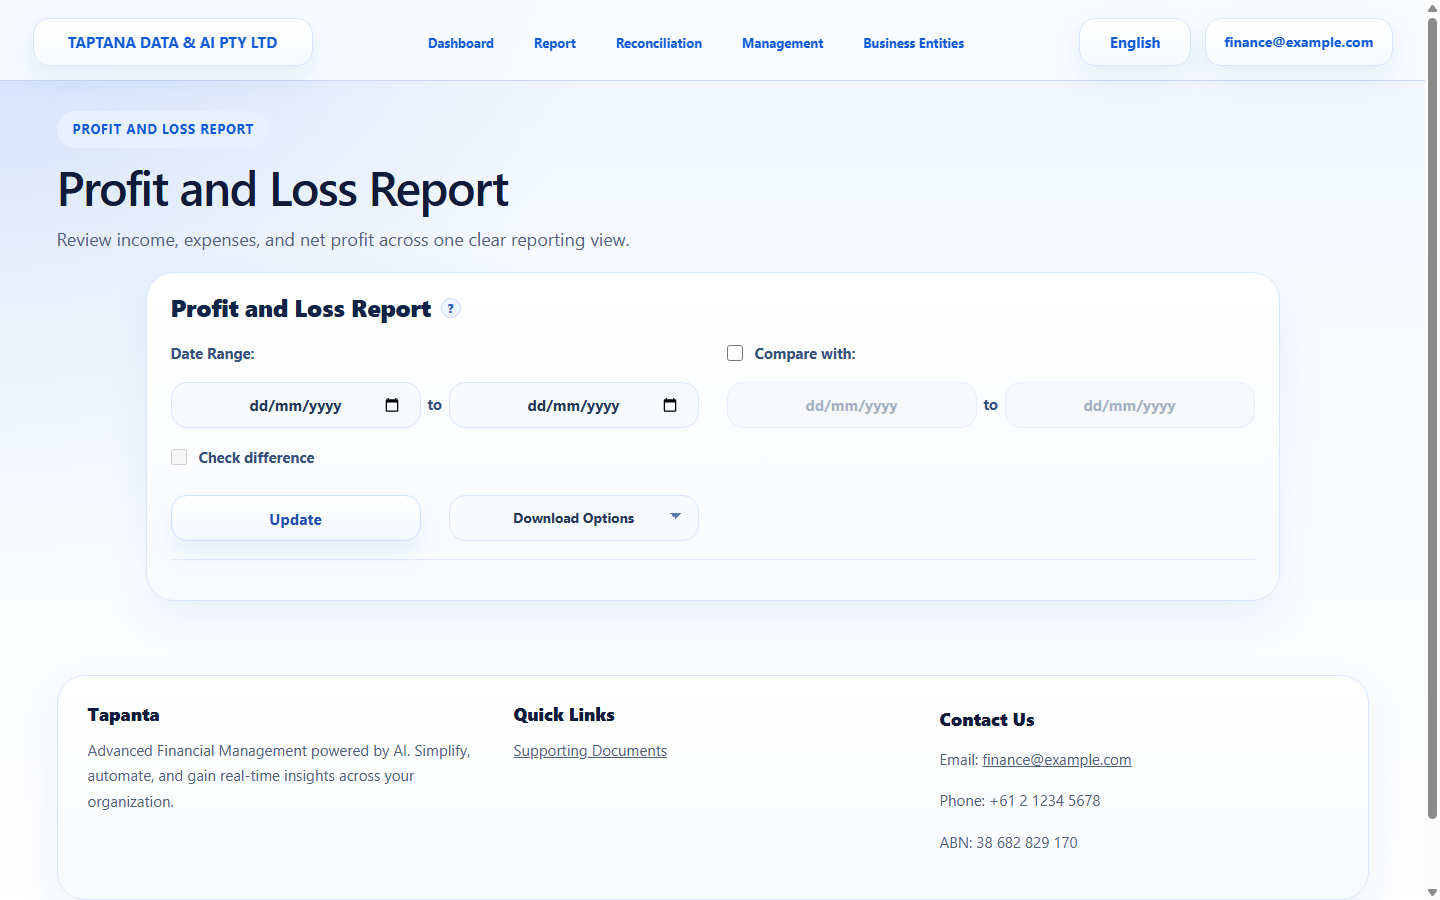The width and height of the screenshot is (1440, 900).
Task: Focus the date range start field
Action: [x=296, y=405]
